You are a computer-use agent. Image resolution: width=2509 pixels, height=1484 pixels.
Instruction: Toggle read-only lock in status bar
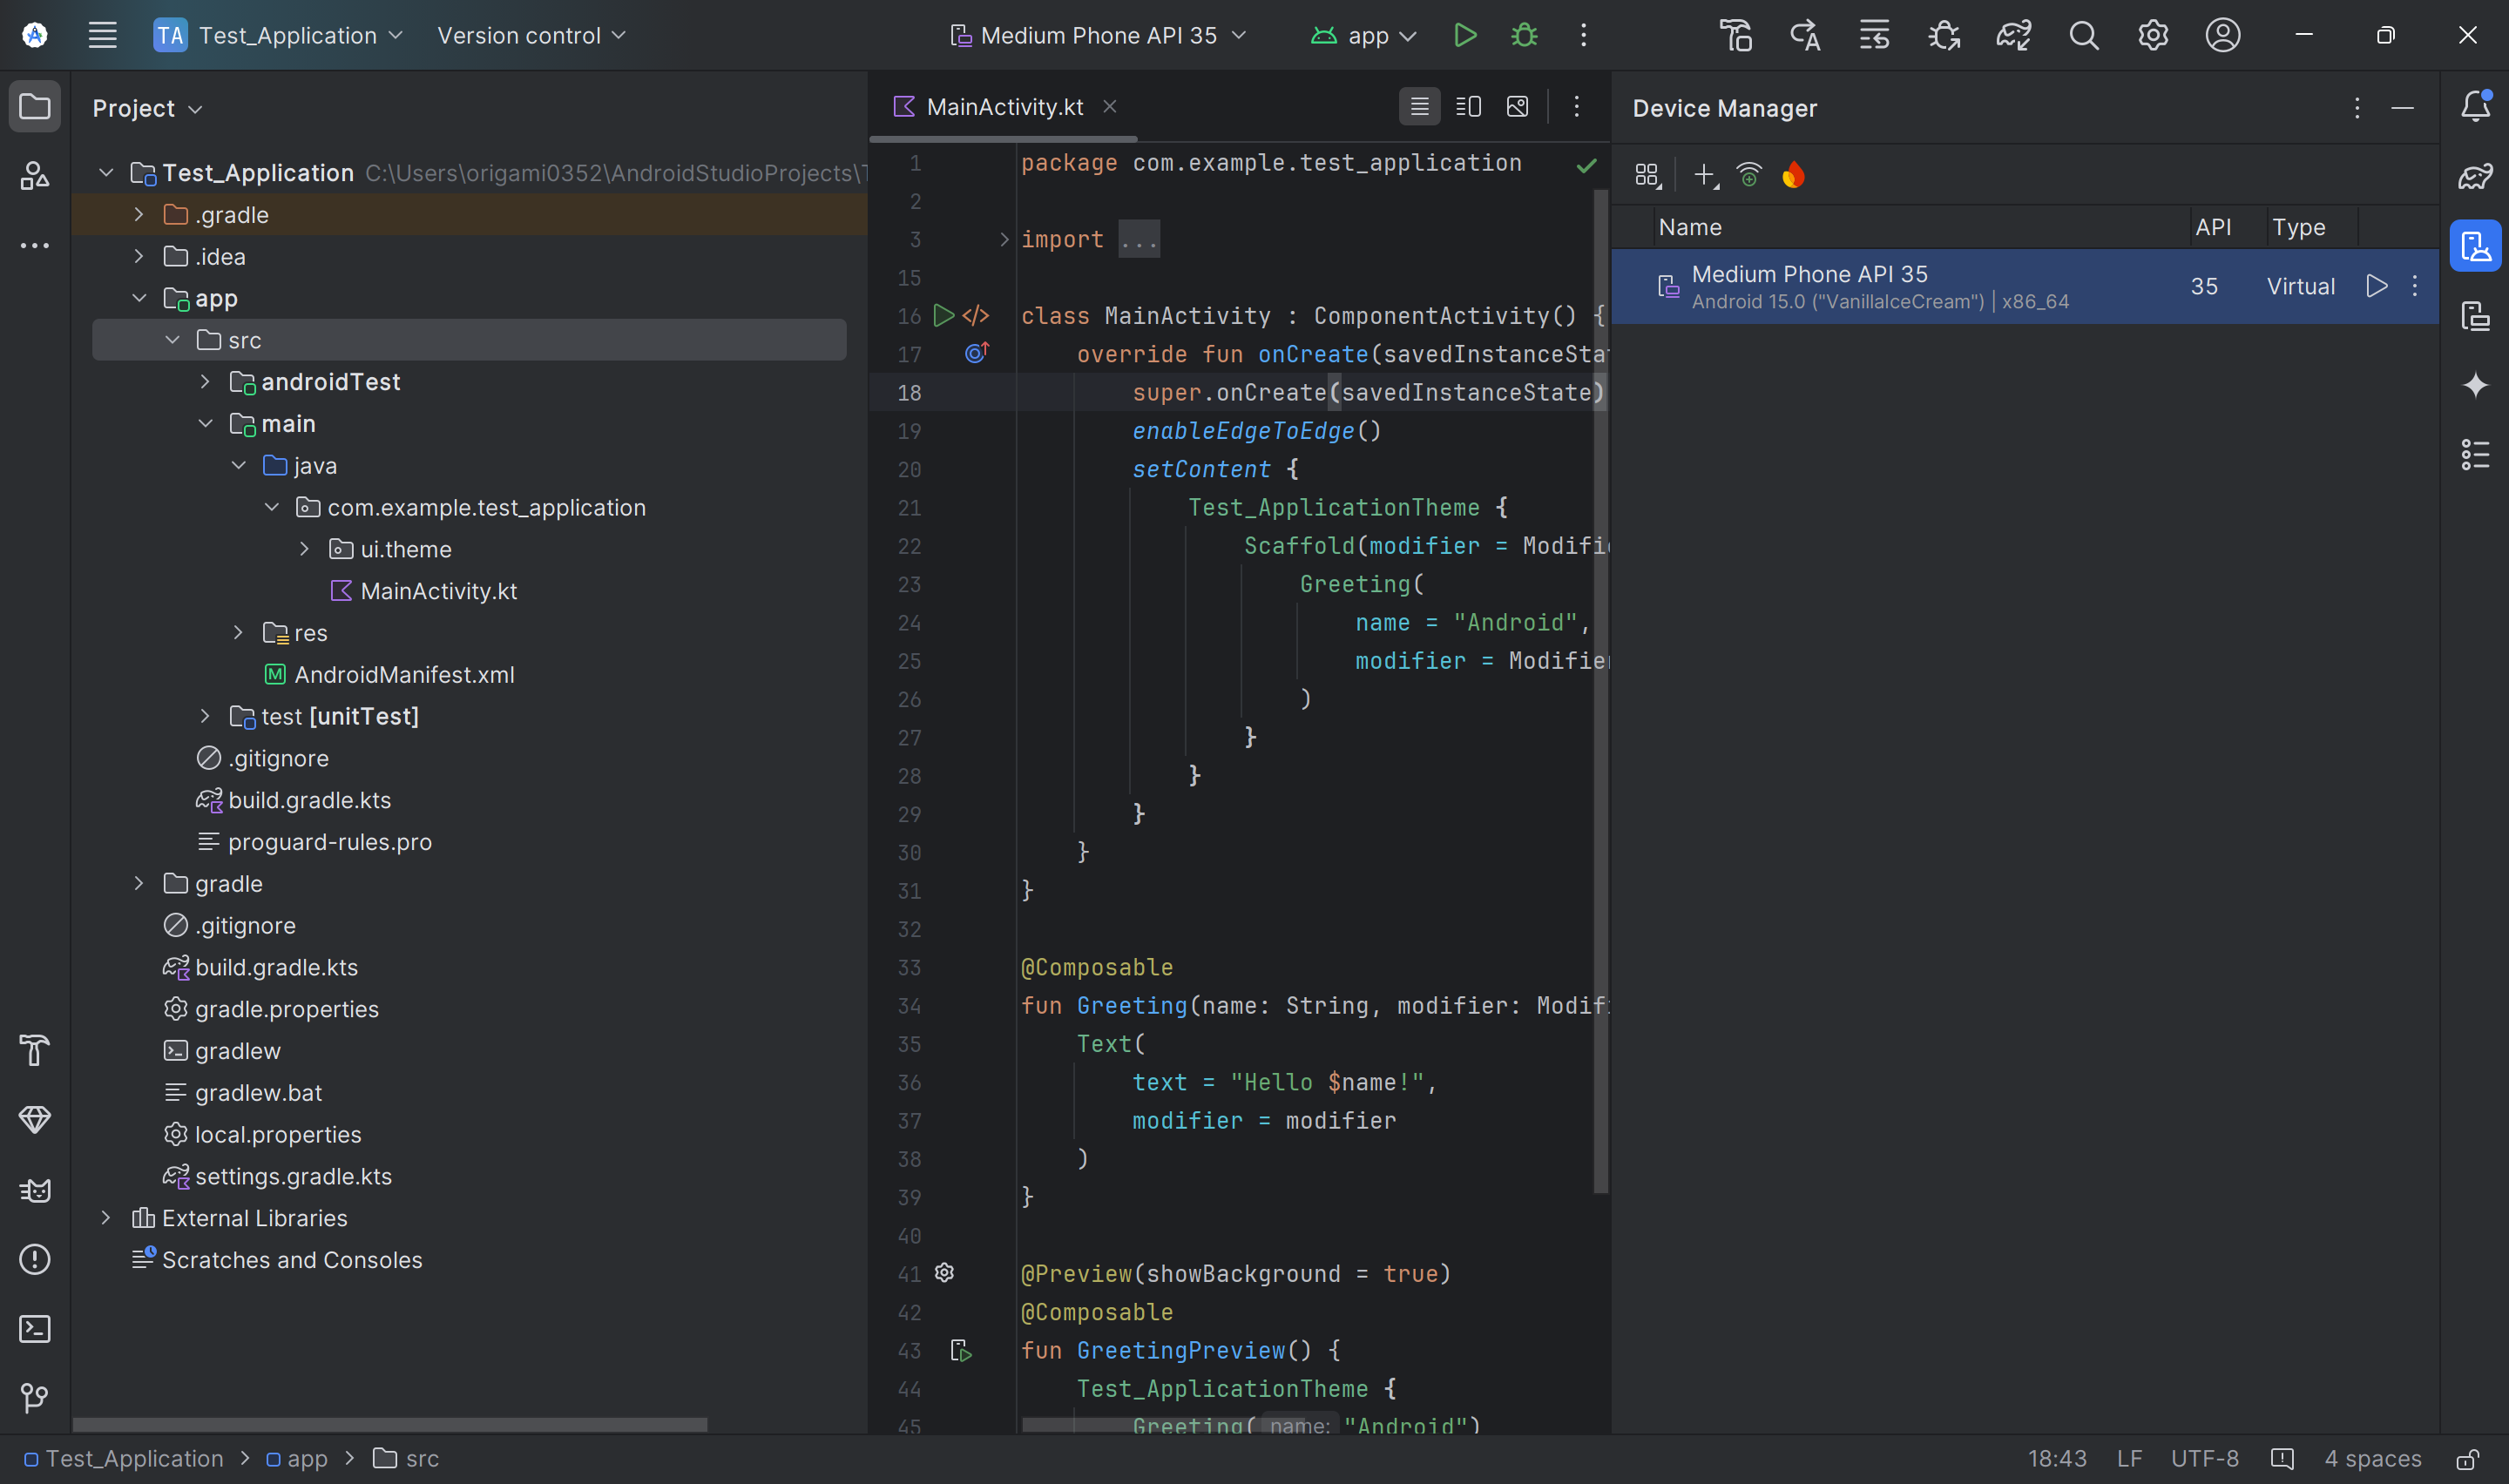(2467, 1459)
